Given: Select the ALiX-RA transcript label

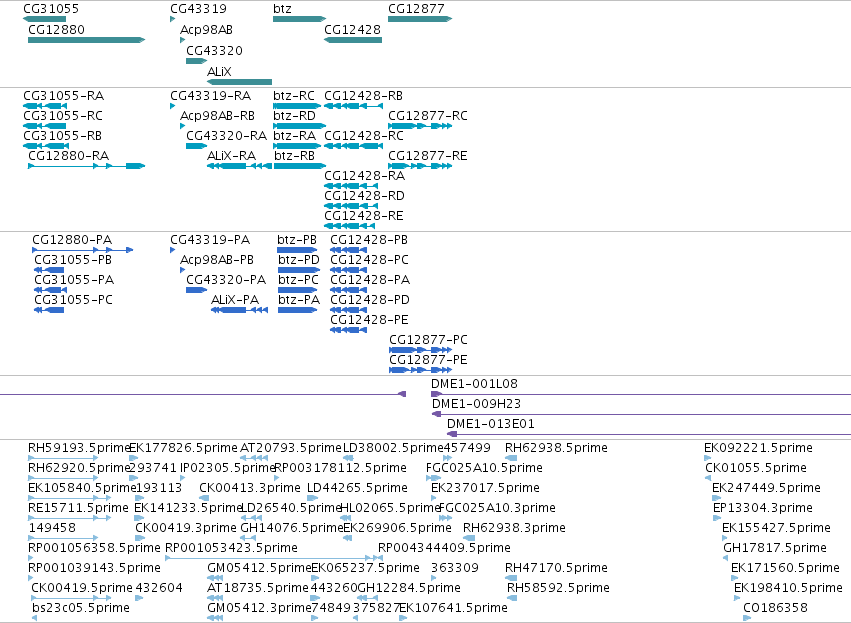Looking at the screenshot, I should pos(231,156).
